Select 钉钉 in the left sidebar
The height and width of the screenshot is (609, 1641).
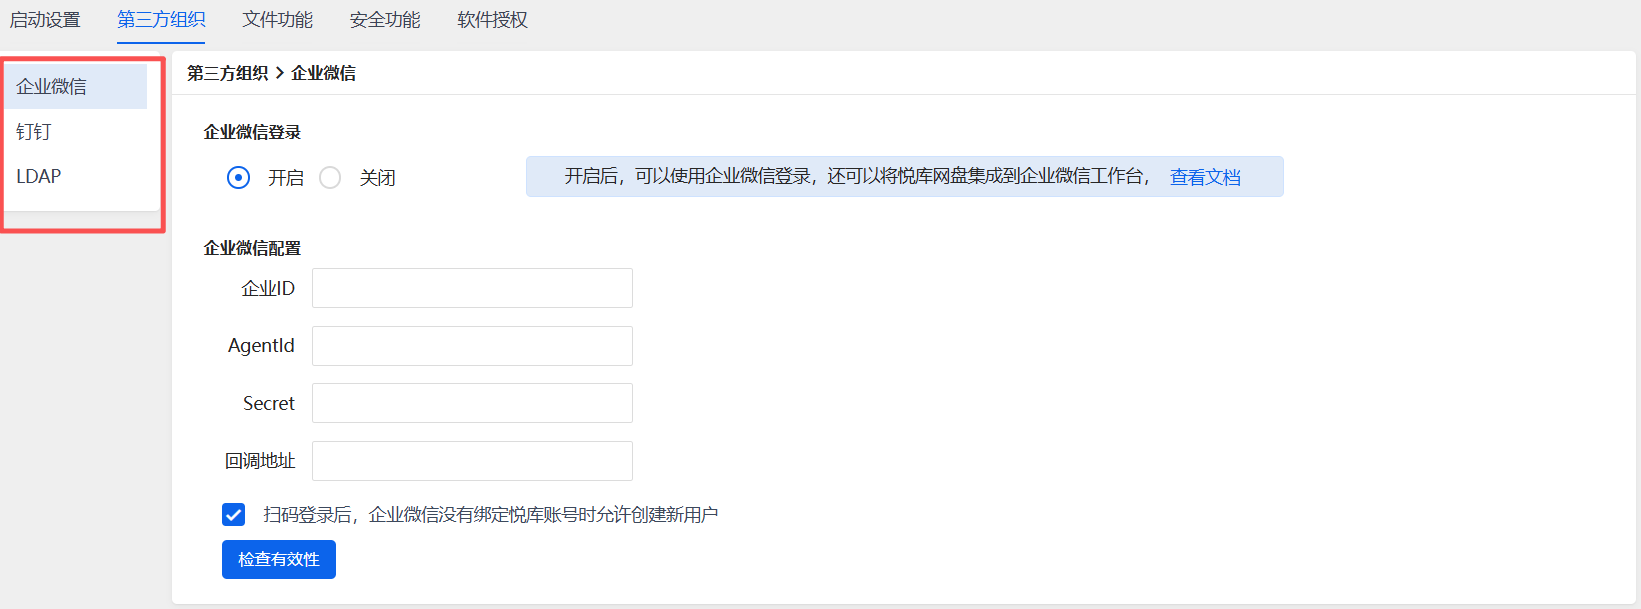[34, 132]
